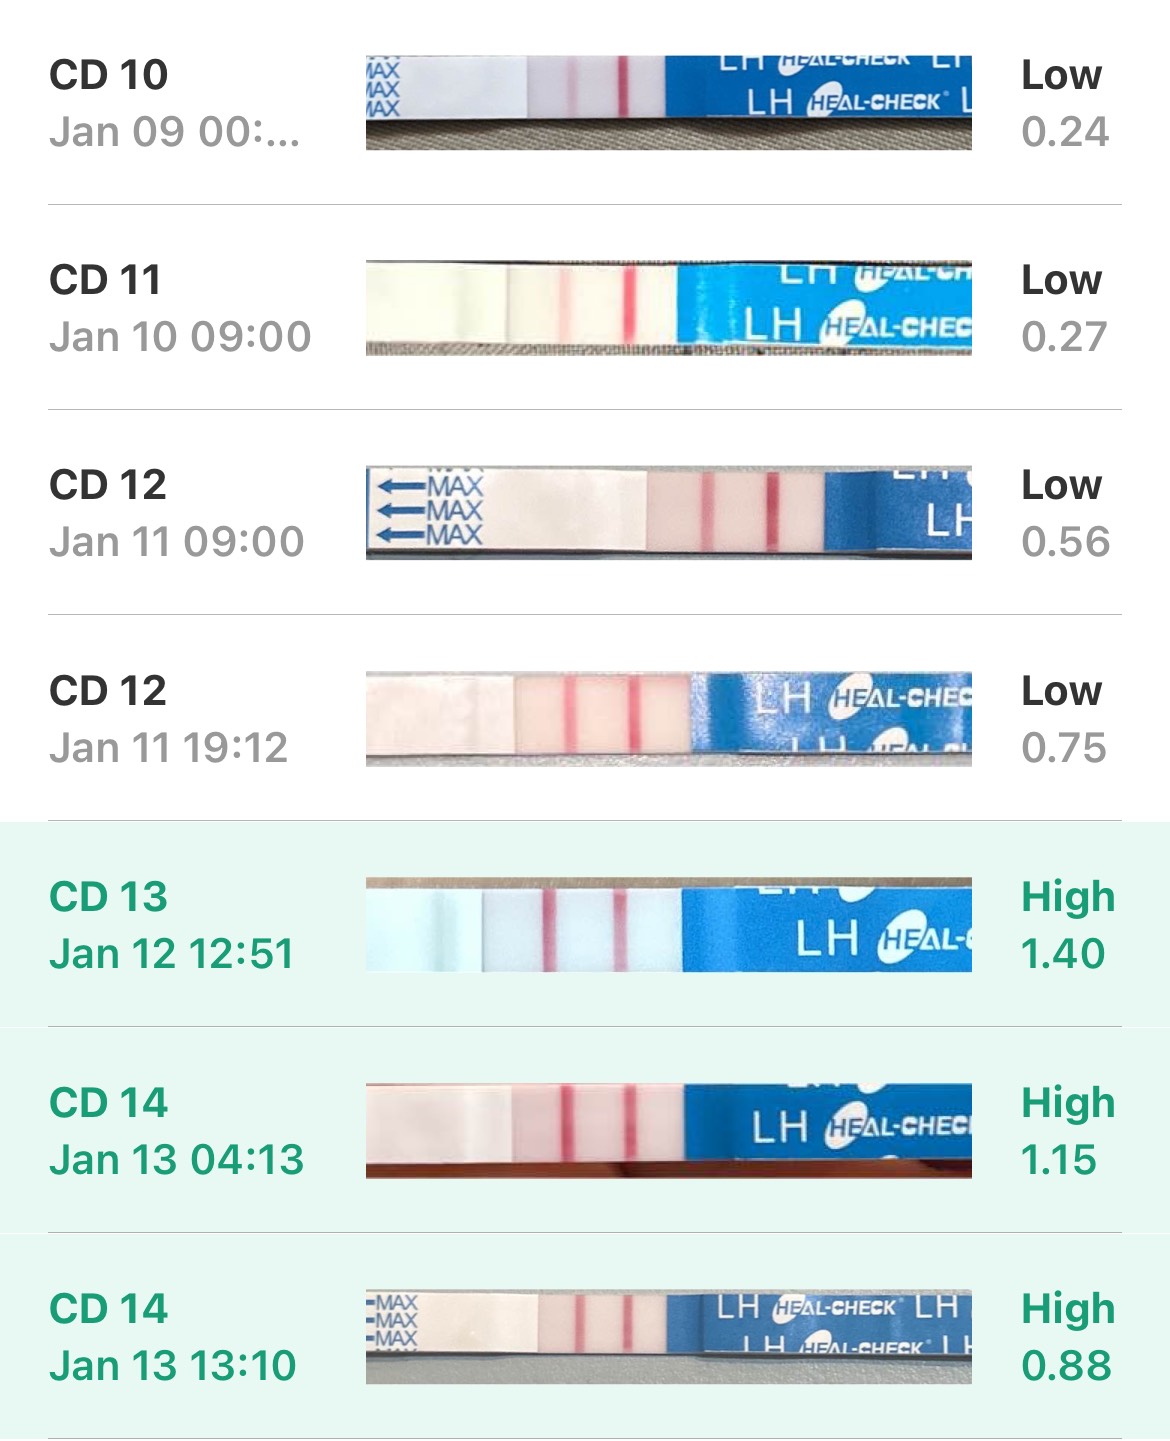Tap the CD 14 Jan 13 04:13 label
This screenshot has height=1441, width=1170.
point(176,1131)
